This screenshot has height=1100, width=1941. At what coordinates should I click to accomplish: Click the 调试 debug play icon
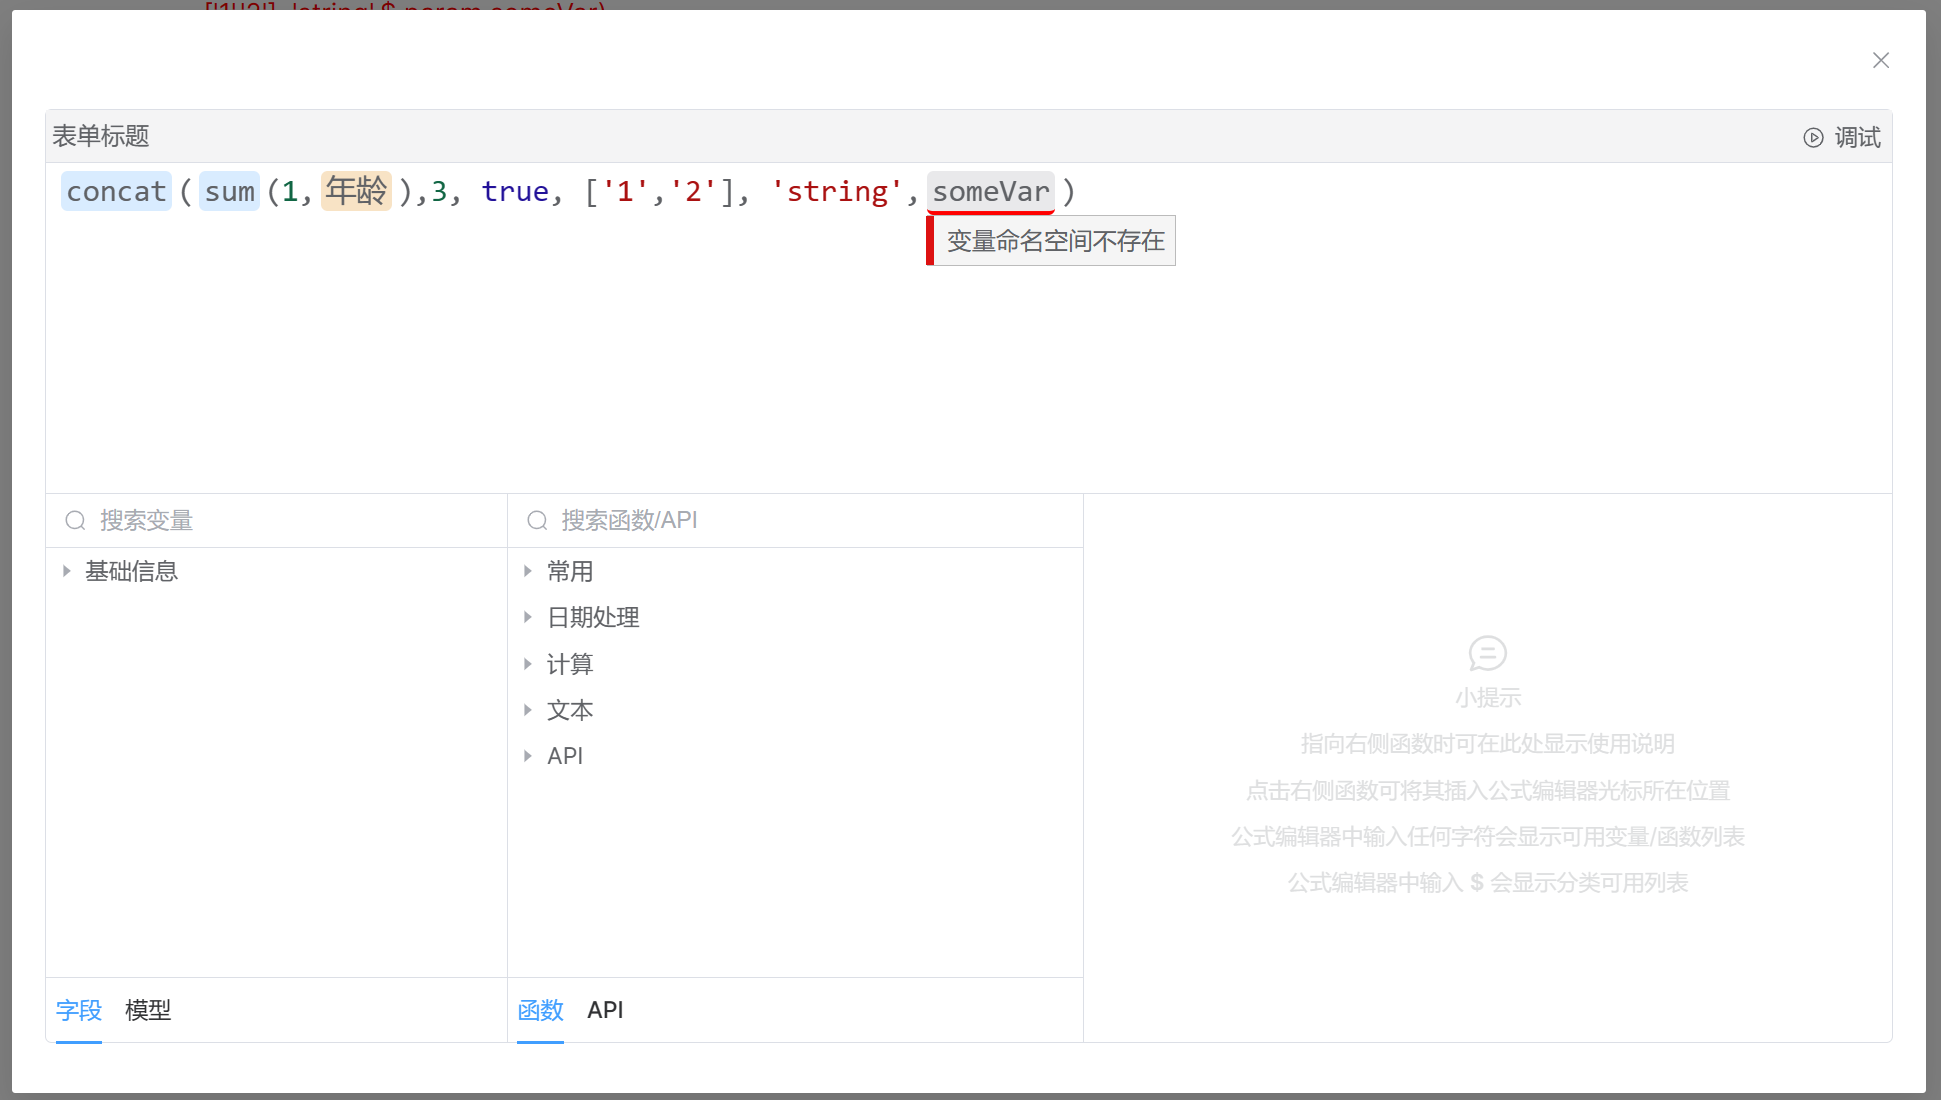point(1812,138)
